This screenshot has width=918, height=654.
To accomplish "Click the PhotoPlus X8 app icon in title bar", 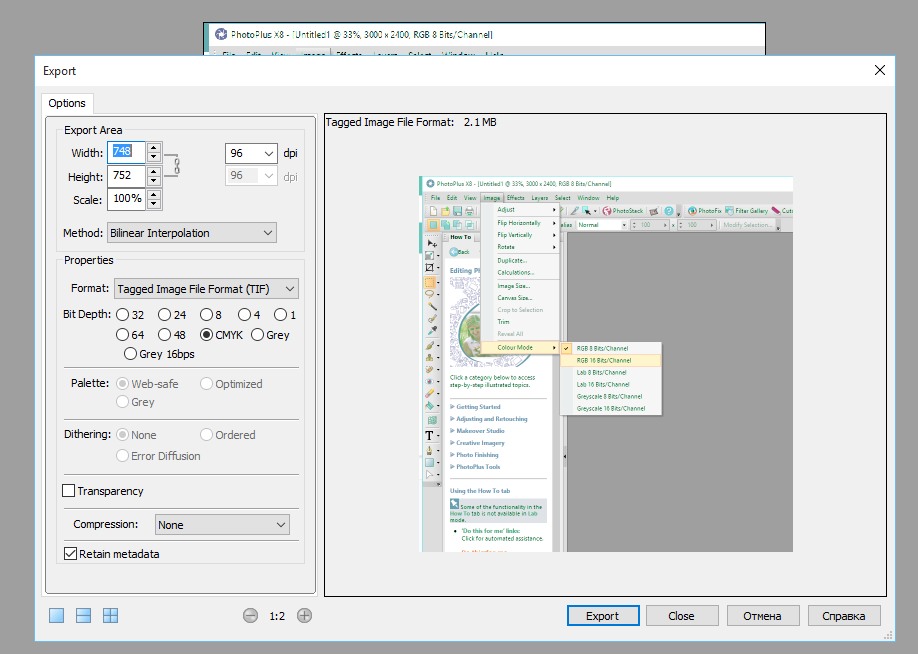I will tap(221, 35).
